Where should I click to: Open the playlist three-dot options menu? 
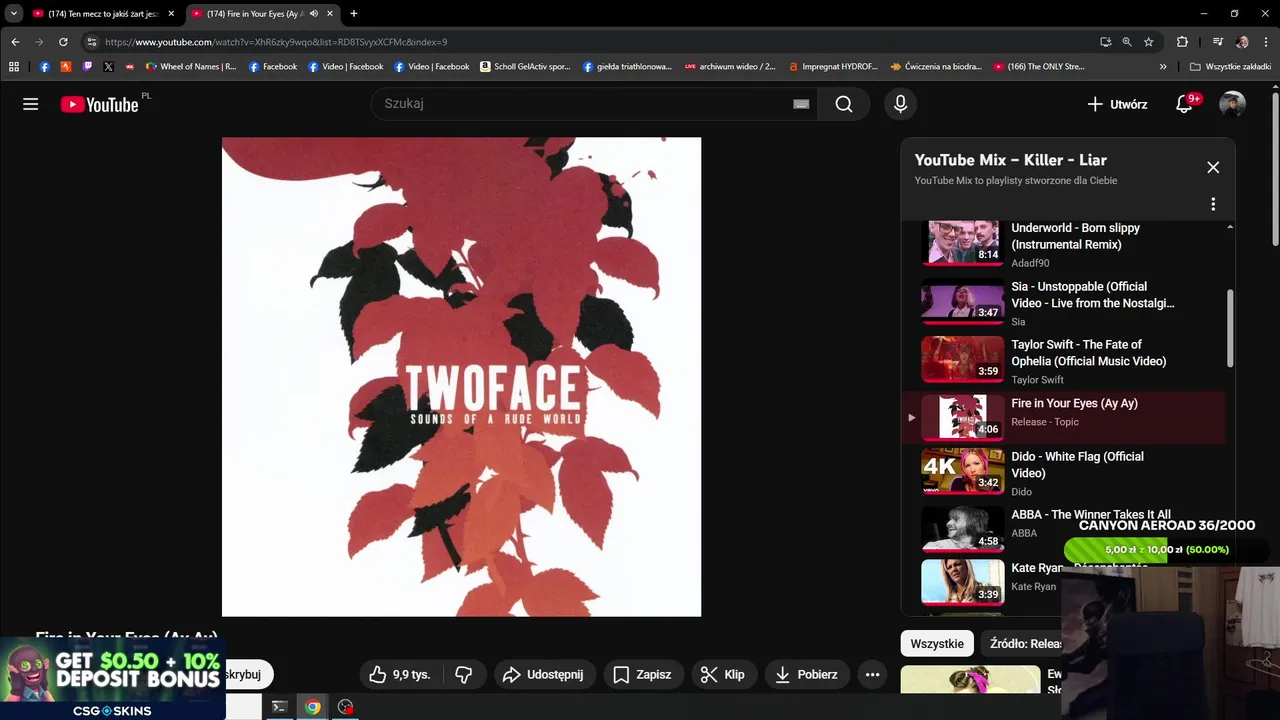point(1213,204)
